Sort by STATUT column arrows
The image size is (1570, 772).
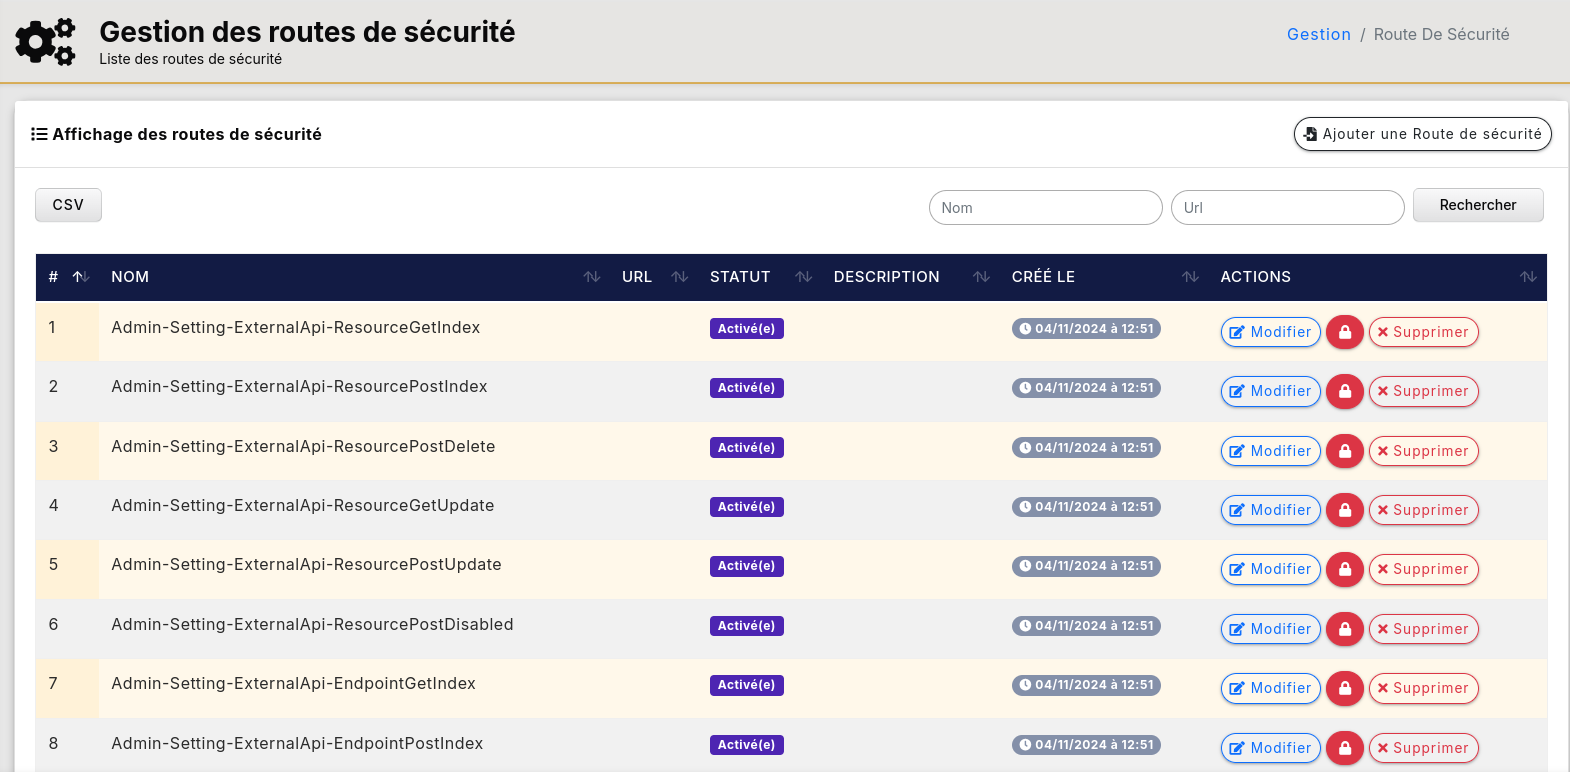(x=803, y=277)
